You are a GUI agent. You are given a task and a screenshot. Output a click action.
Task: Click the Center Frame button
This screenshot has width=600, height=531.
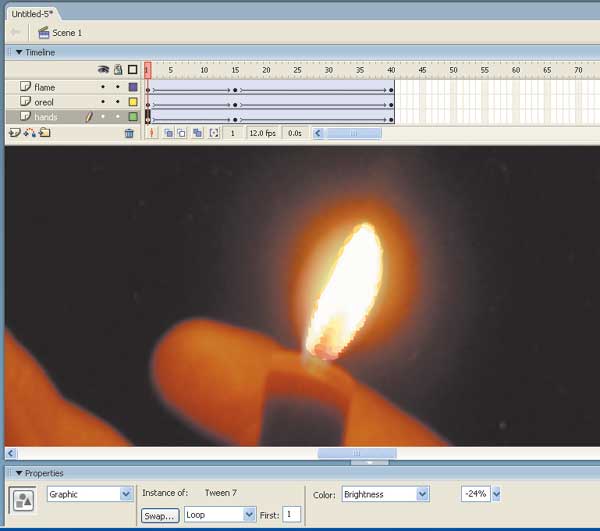point(153,133)
